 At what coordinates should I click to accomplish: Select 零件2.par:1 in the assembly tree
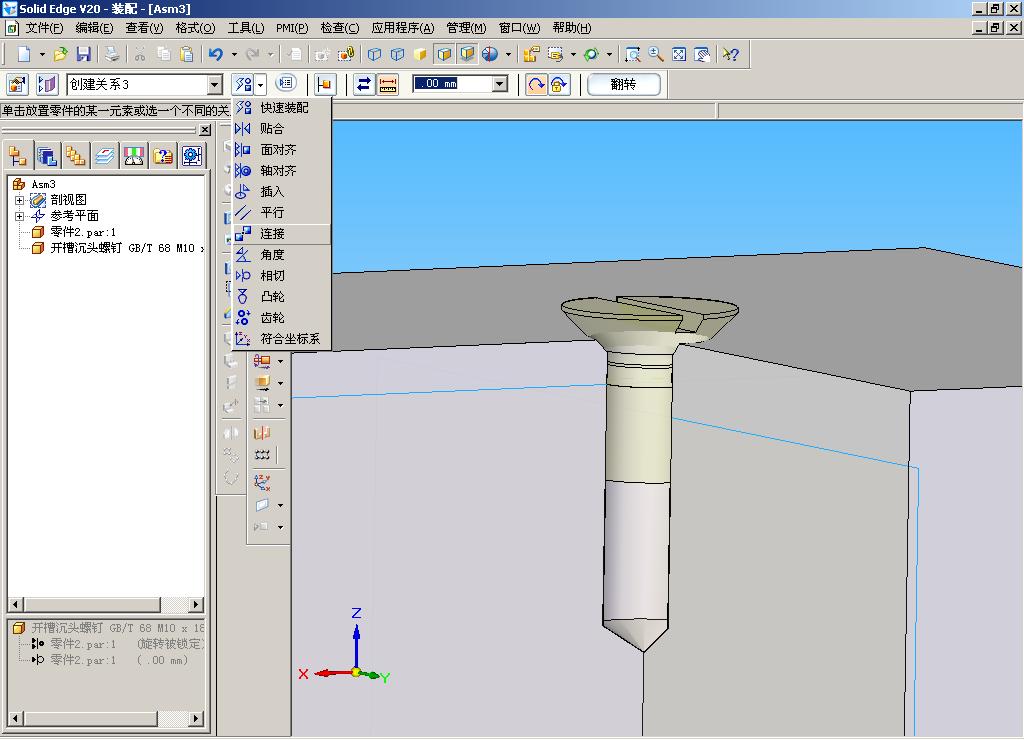click(x=83, y=232)
